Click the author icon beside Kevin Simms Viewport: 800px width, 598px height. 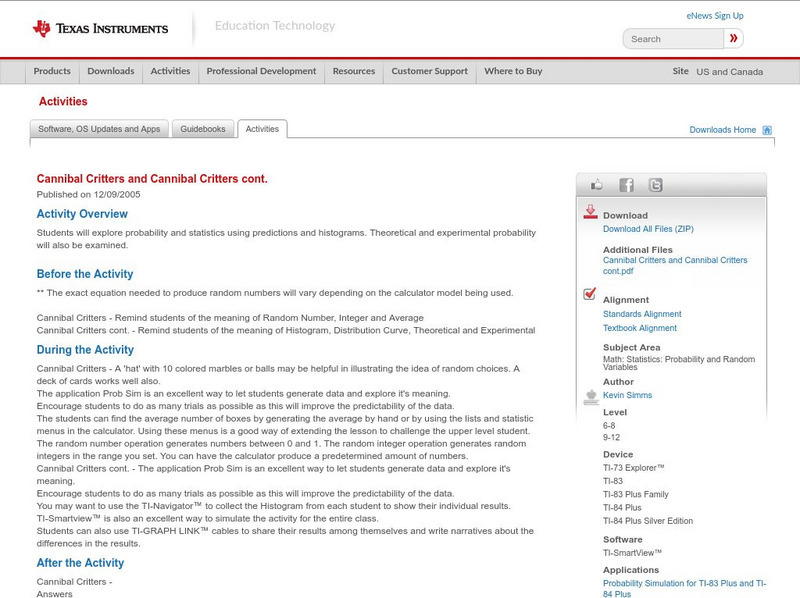point(591,397)
